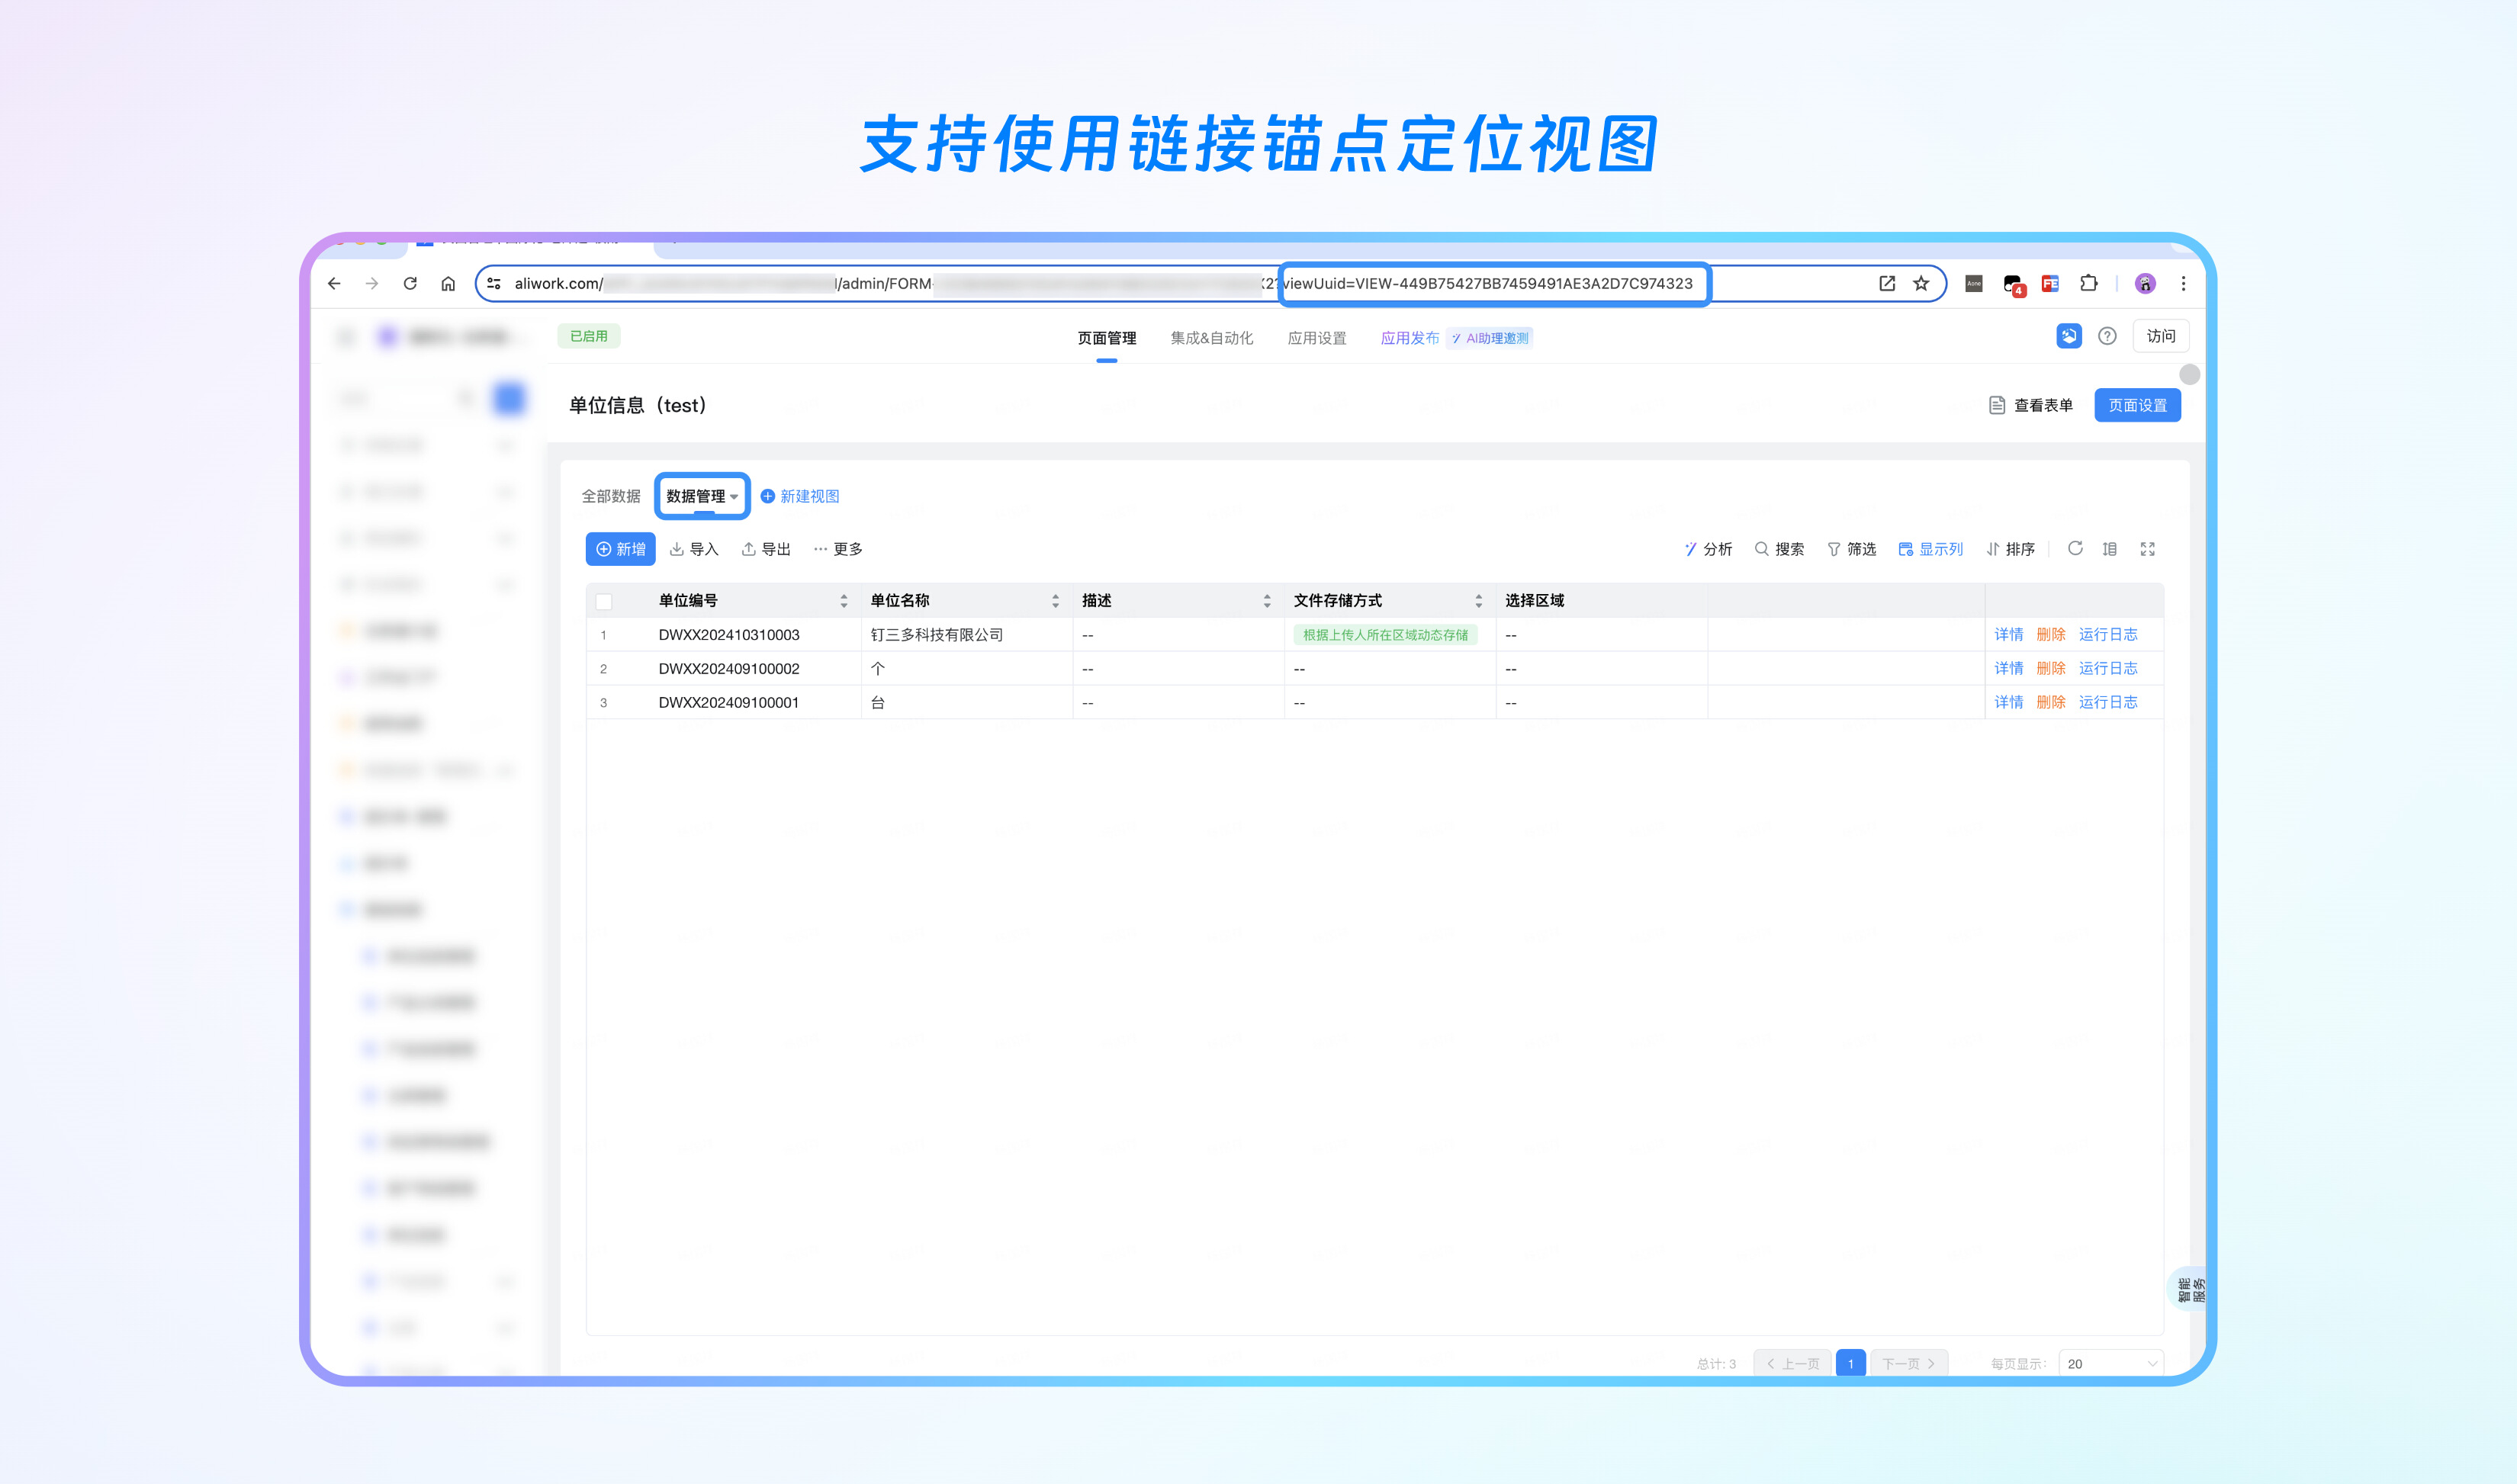This screenshot has width=2517, height=1484.
Task: Open the browser extensions puzzle icon
Action: click(x=2088, y=284)
